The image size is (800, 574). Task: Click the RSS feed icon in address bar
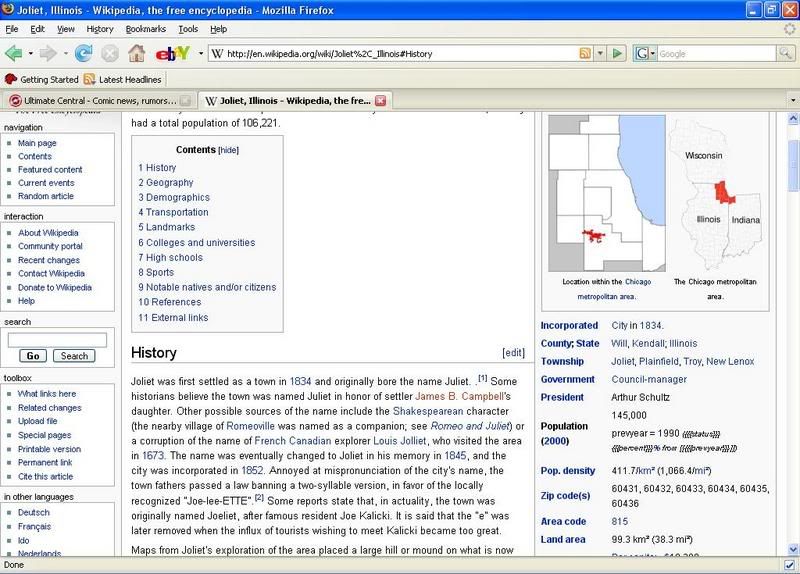tap(585, 53)
